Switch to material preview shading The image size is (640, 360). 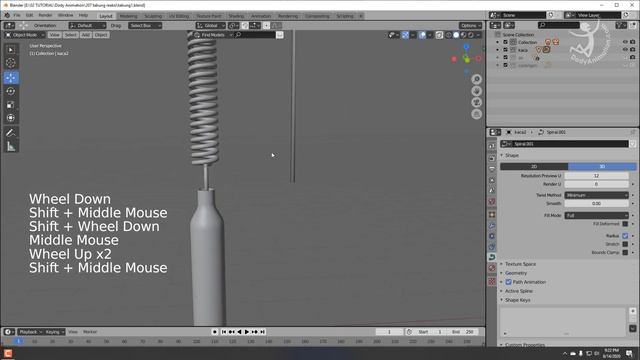click(463, 35)
